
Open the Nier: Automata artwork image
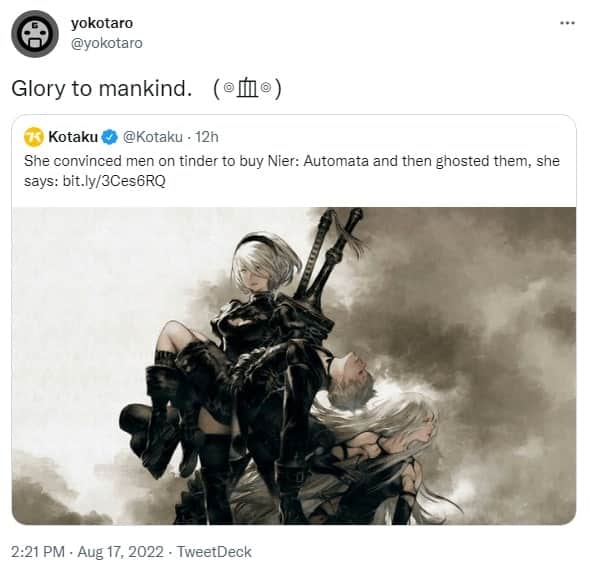tap(294, 366)
